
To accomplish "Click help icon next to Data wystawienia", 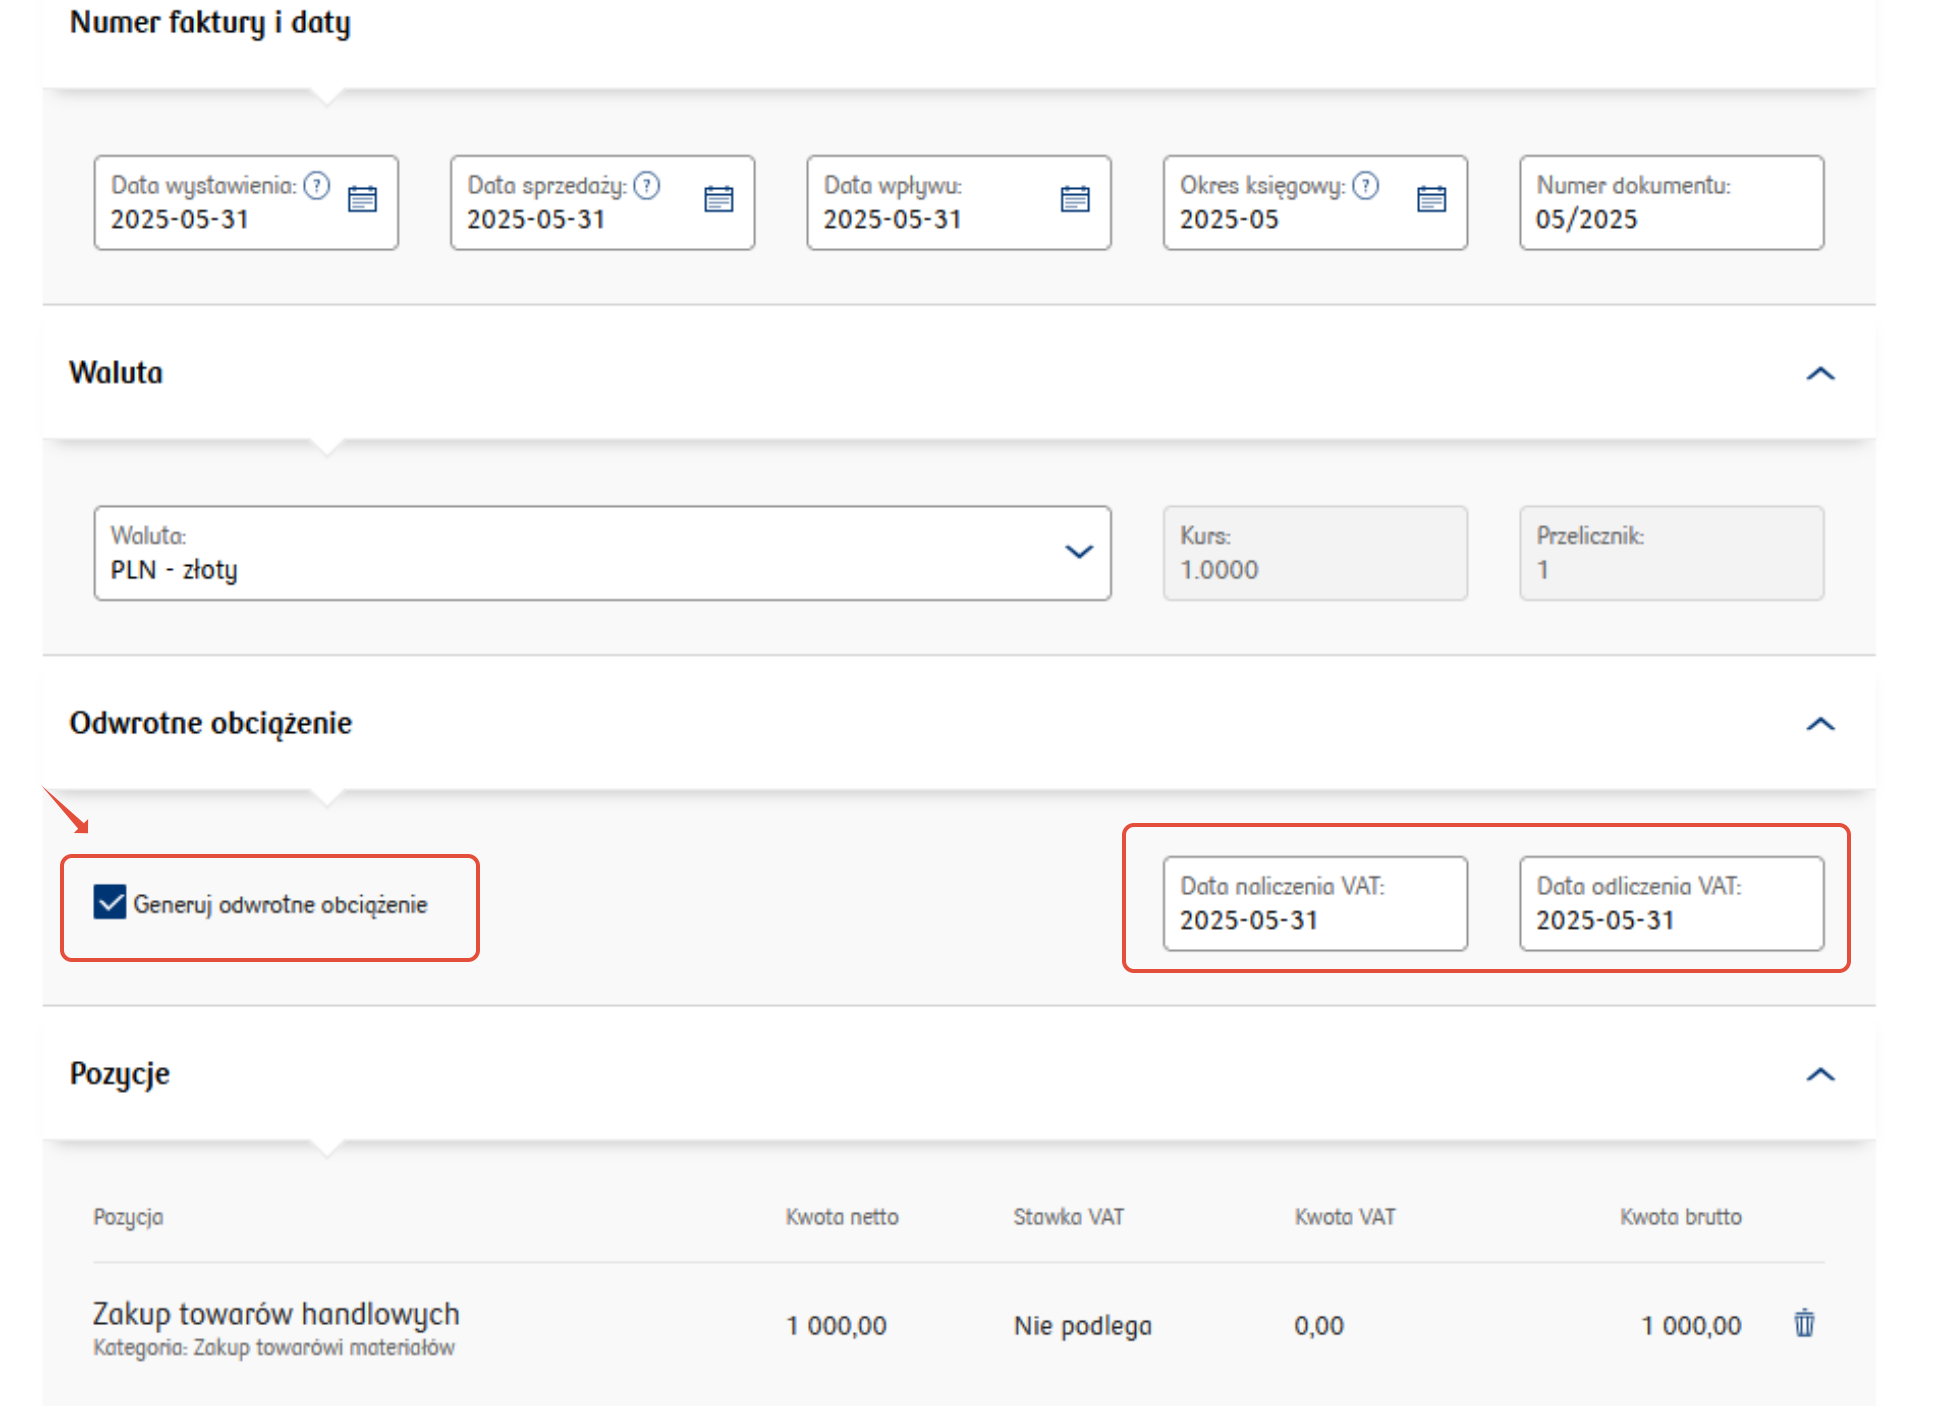I will (317, 186).
